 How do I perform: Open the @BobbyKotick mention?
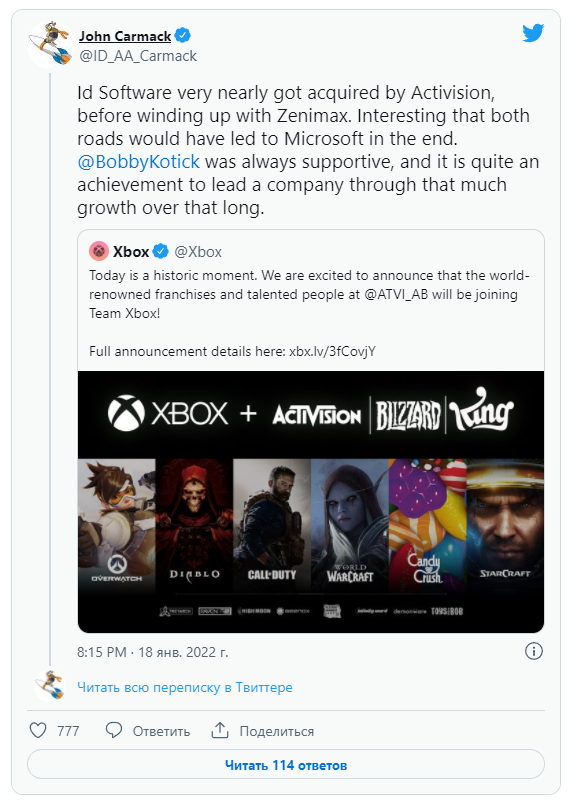pyautogui.click(x=138, y=162)
